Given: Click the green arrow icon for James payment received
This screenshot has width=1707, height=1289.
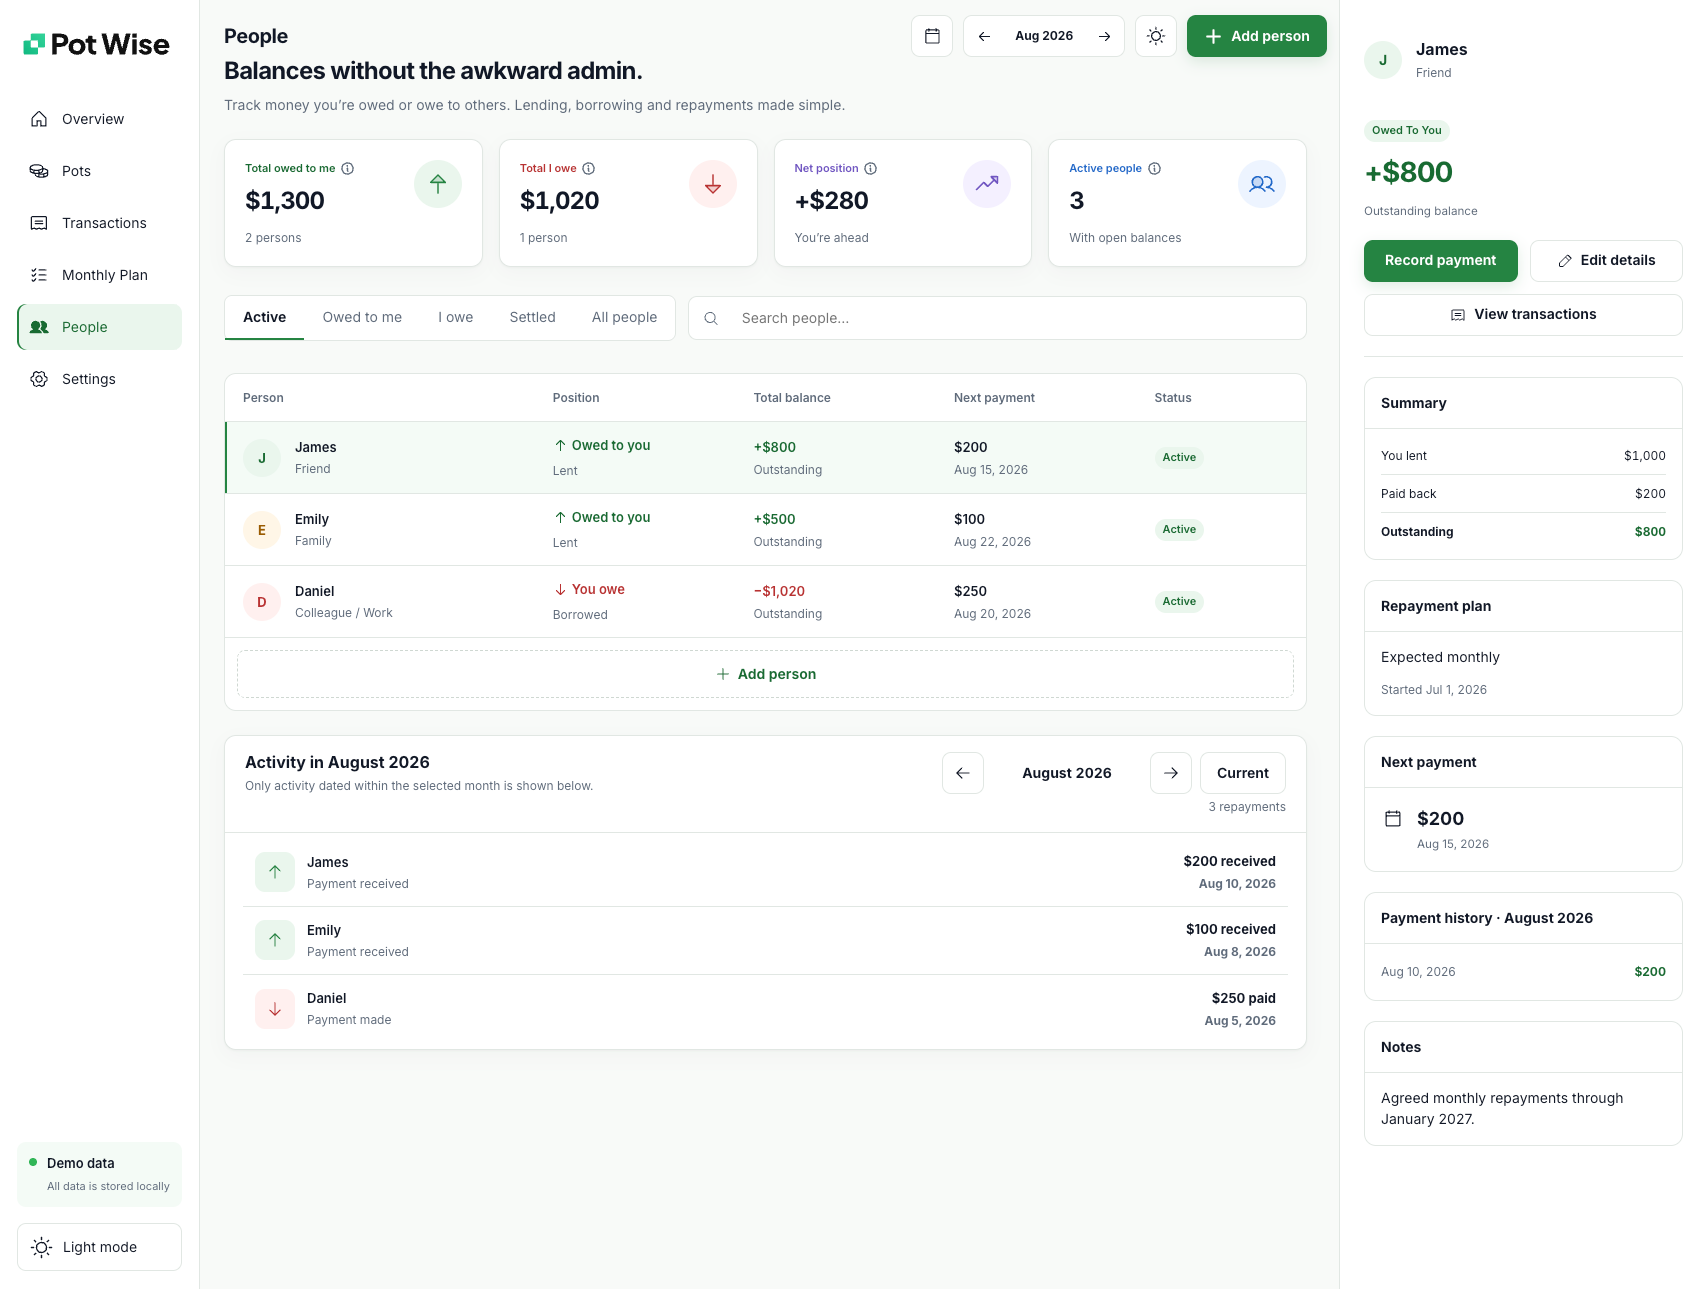Looking at the screenshot, I should pyautogui.click(x=275, y=872).
